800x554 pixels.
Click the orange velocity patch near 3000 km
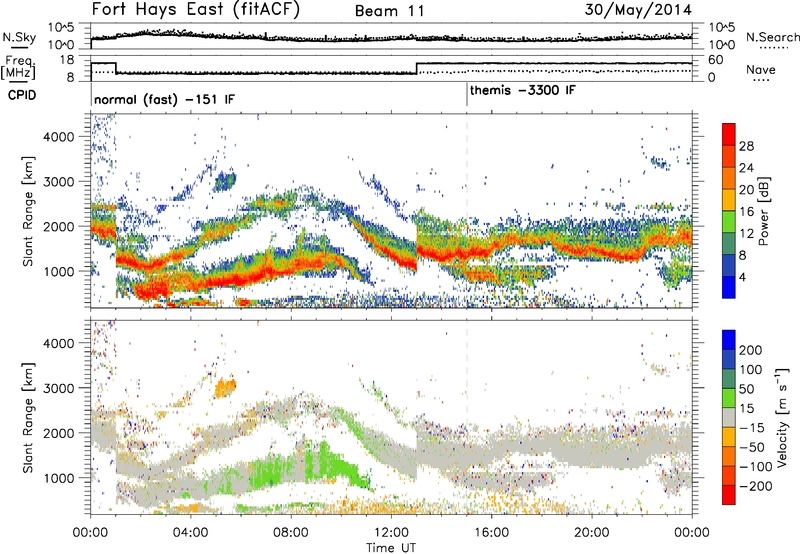(x=225, y=388)
